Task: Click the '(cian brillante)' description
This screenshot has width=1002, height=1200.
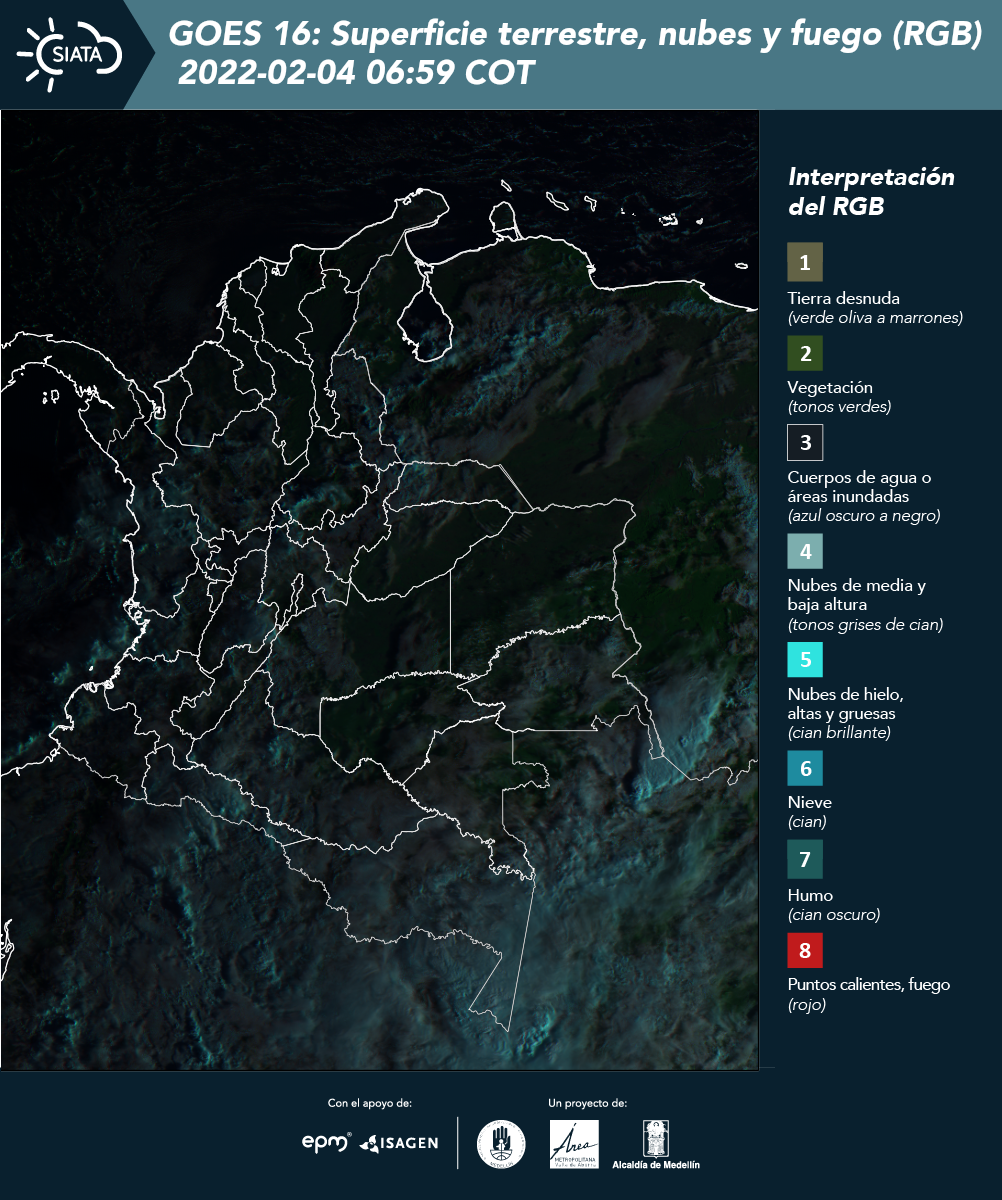Action: tap(839, 733)
